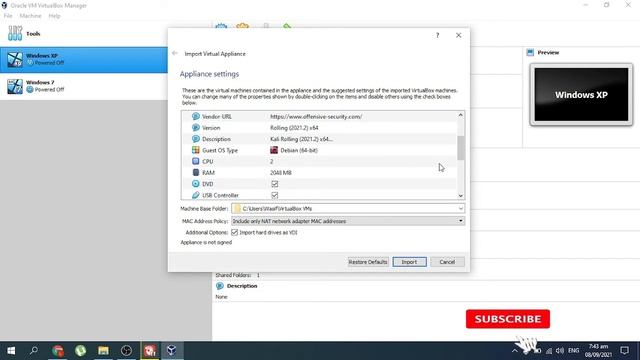The image size is (640, 360).
Task: Click the dialog help question mark
Action: pyautogui.click(x=438, y=36)
